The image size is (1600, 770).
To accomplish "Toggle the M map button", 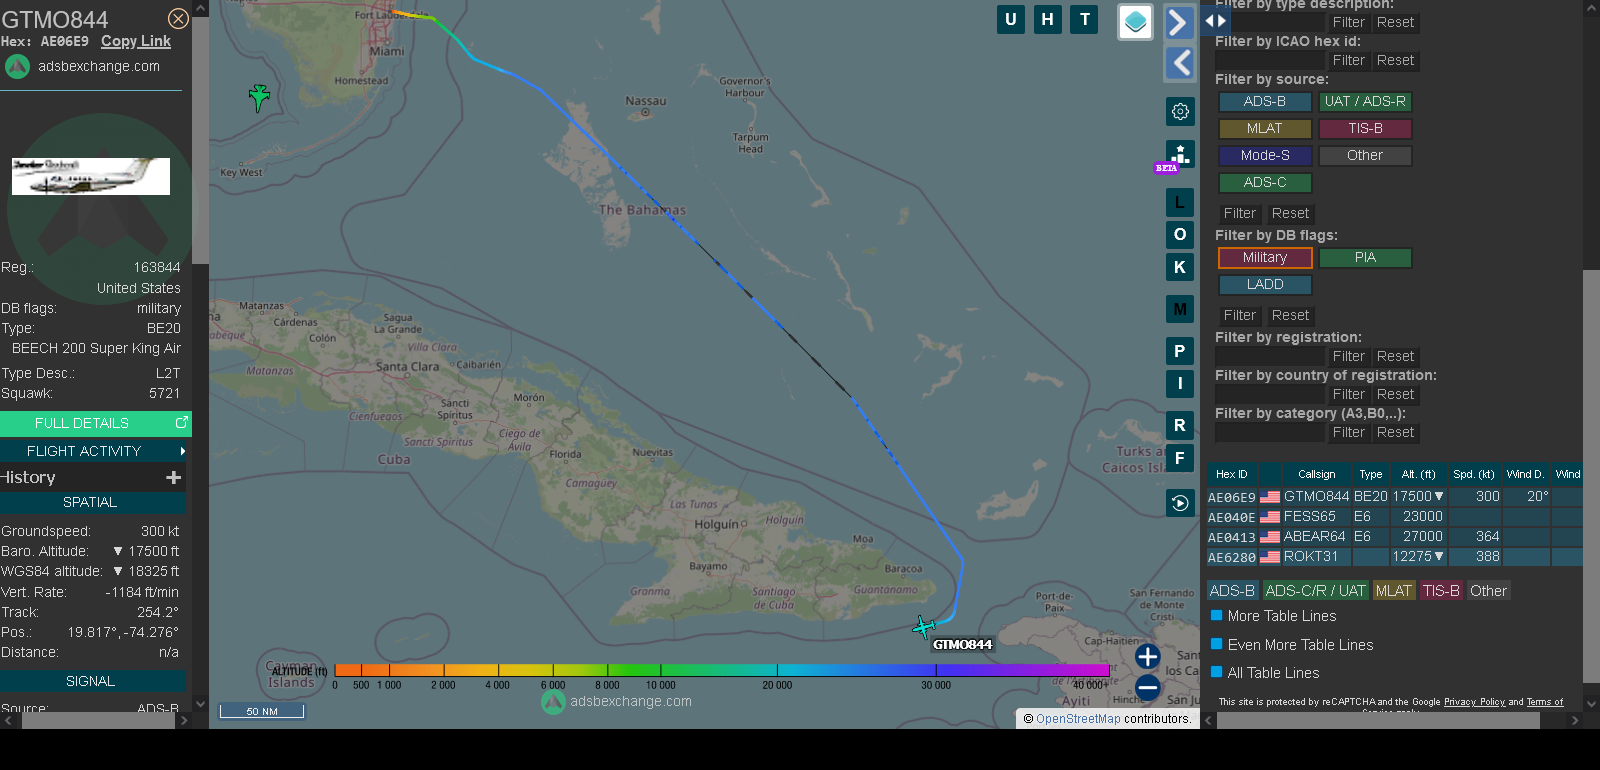I will (1180, 309).
